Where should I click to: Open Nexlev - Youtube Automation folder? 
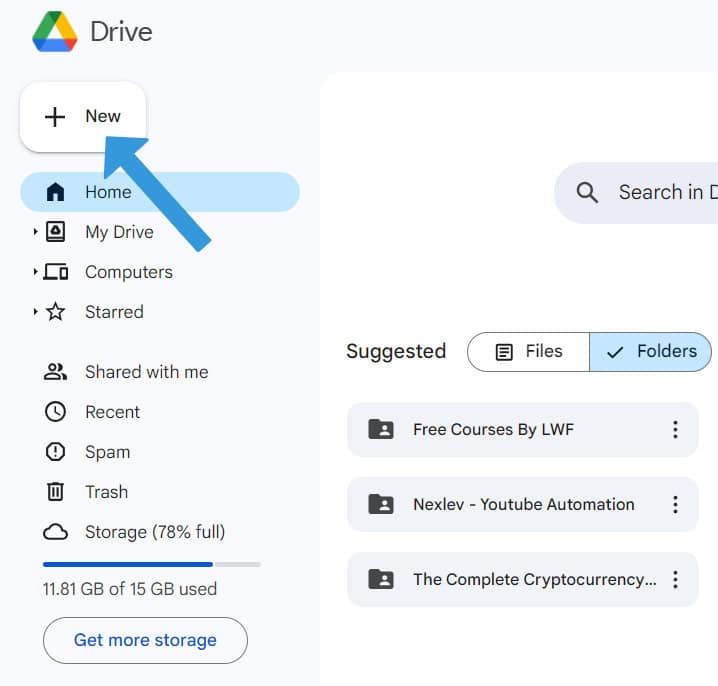pyautogui.click(x=523, y=505)
